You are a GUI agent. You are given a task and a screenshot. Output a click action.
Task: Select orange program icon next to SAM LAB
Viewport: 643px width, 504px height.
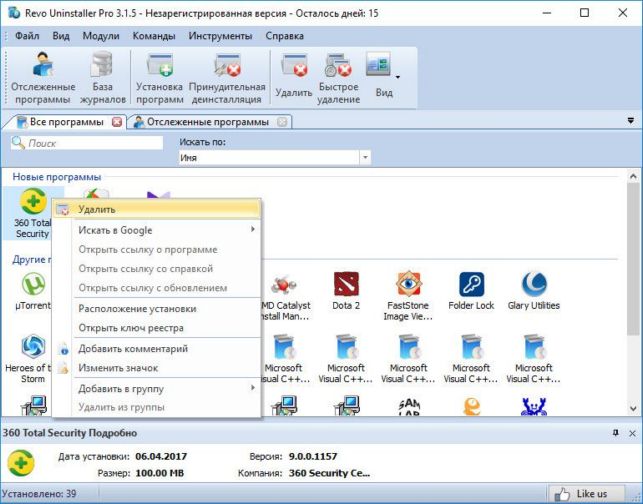pyautogui.click(x=472, y=406)
